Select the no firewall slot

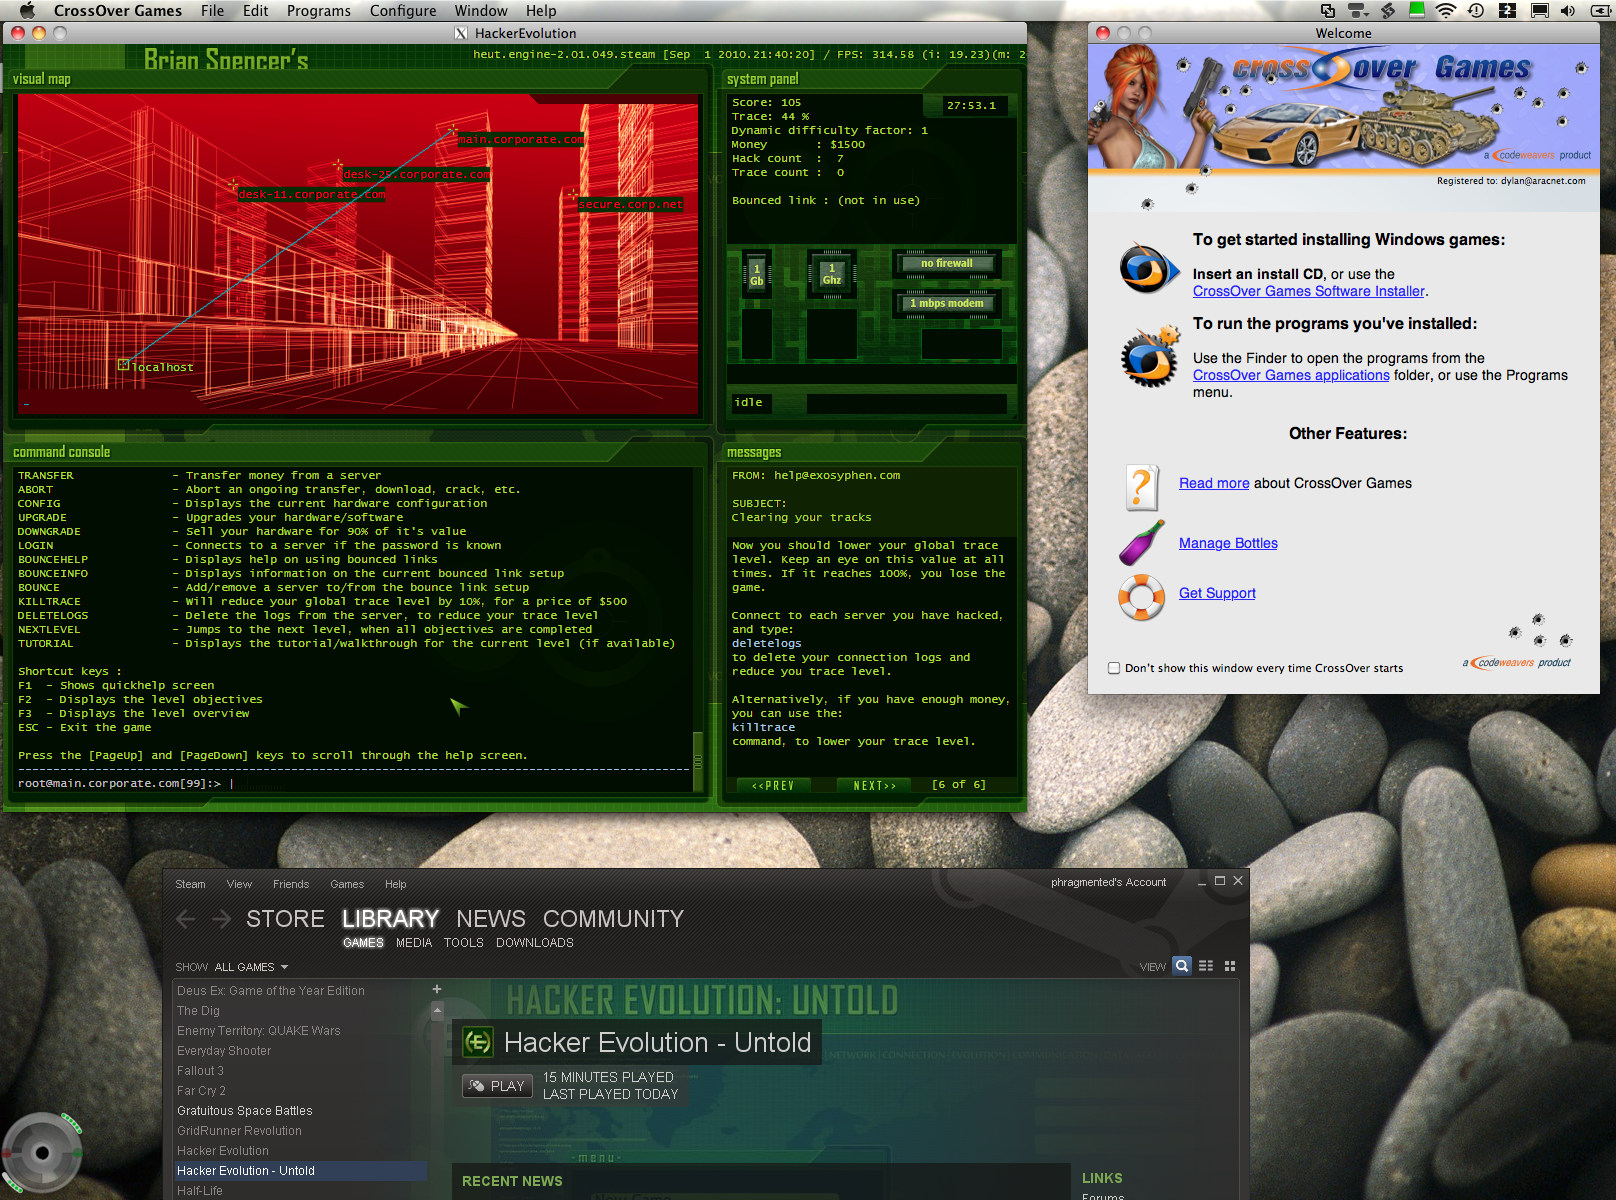coord(946,263)
